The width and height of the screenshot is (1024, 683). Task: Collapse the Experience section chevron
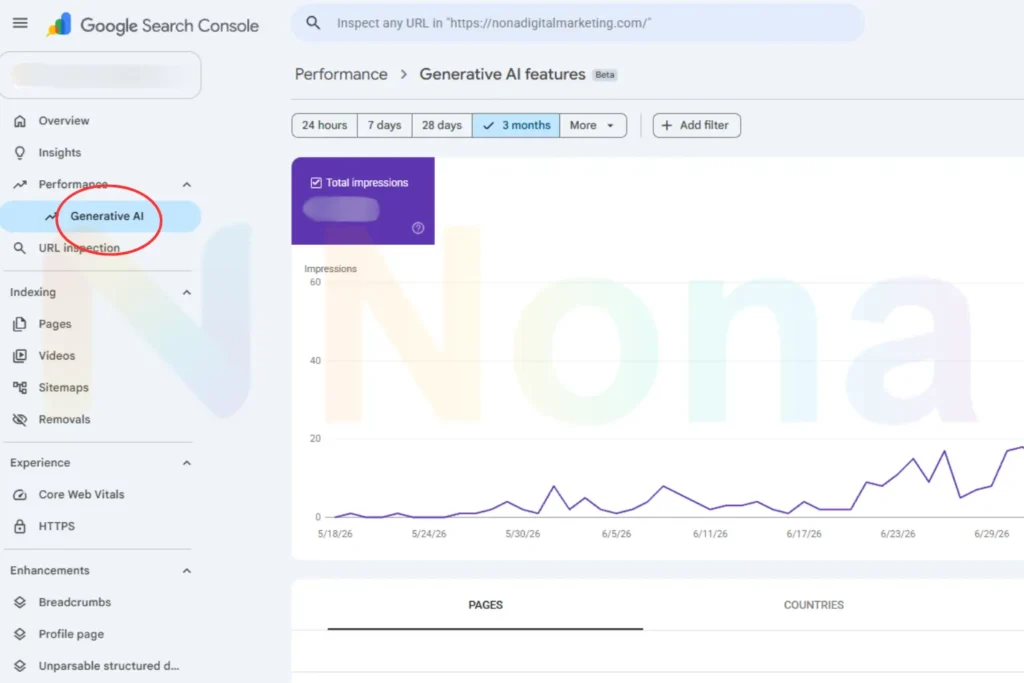tap(187, 463)
